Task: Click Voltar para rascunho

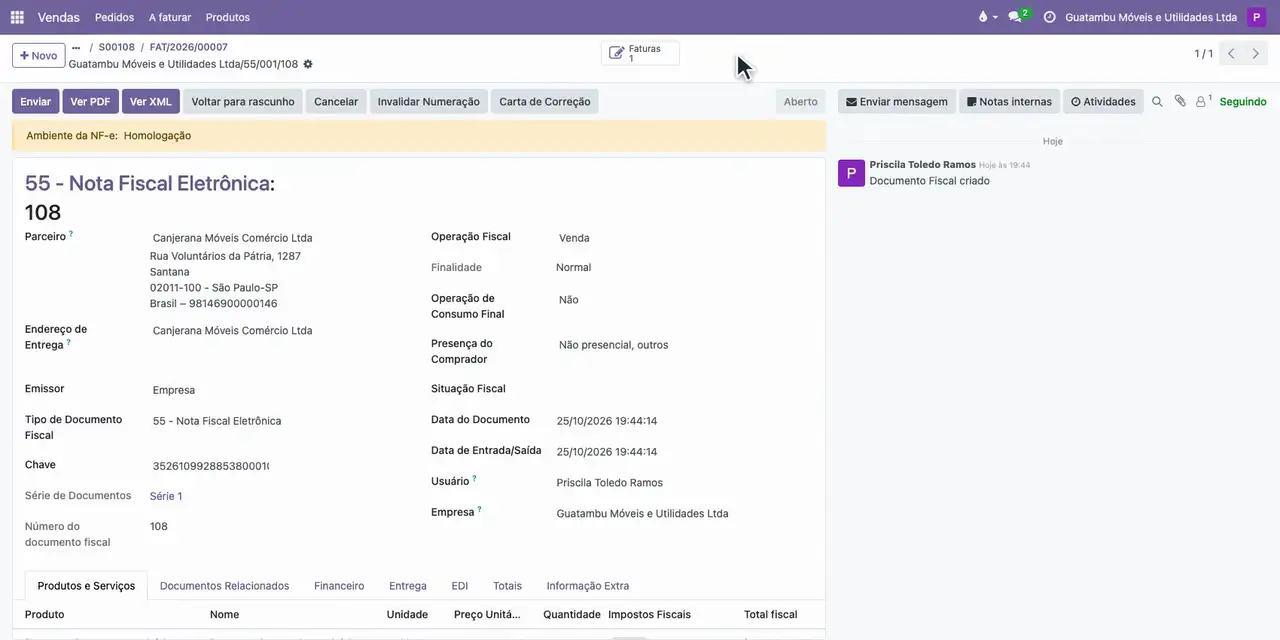Action: [243, 101]
